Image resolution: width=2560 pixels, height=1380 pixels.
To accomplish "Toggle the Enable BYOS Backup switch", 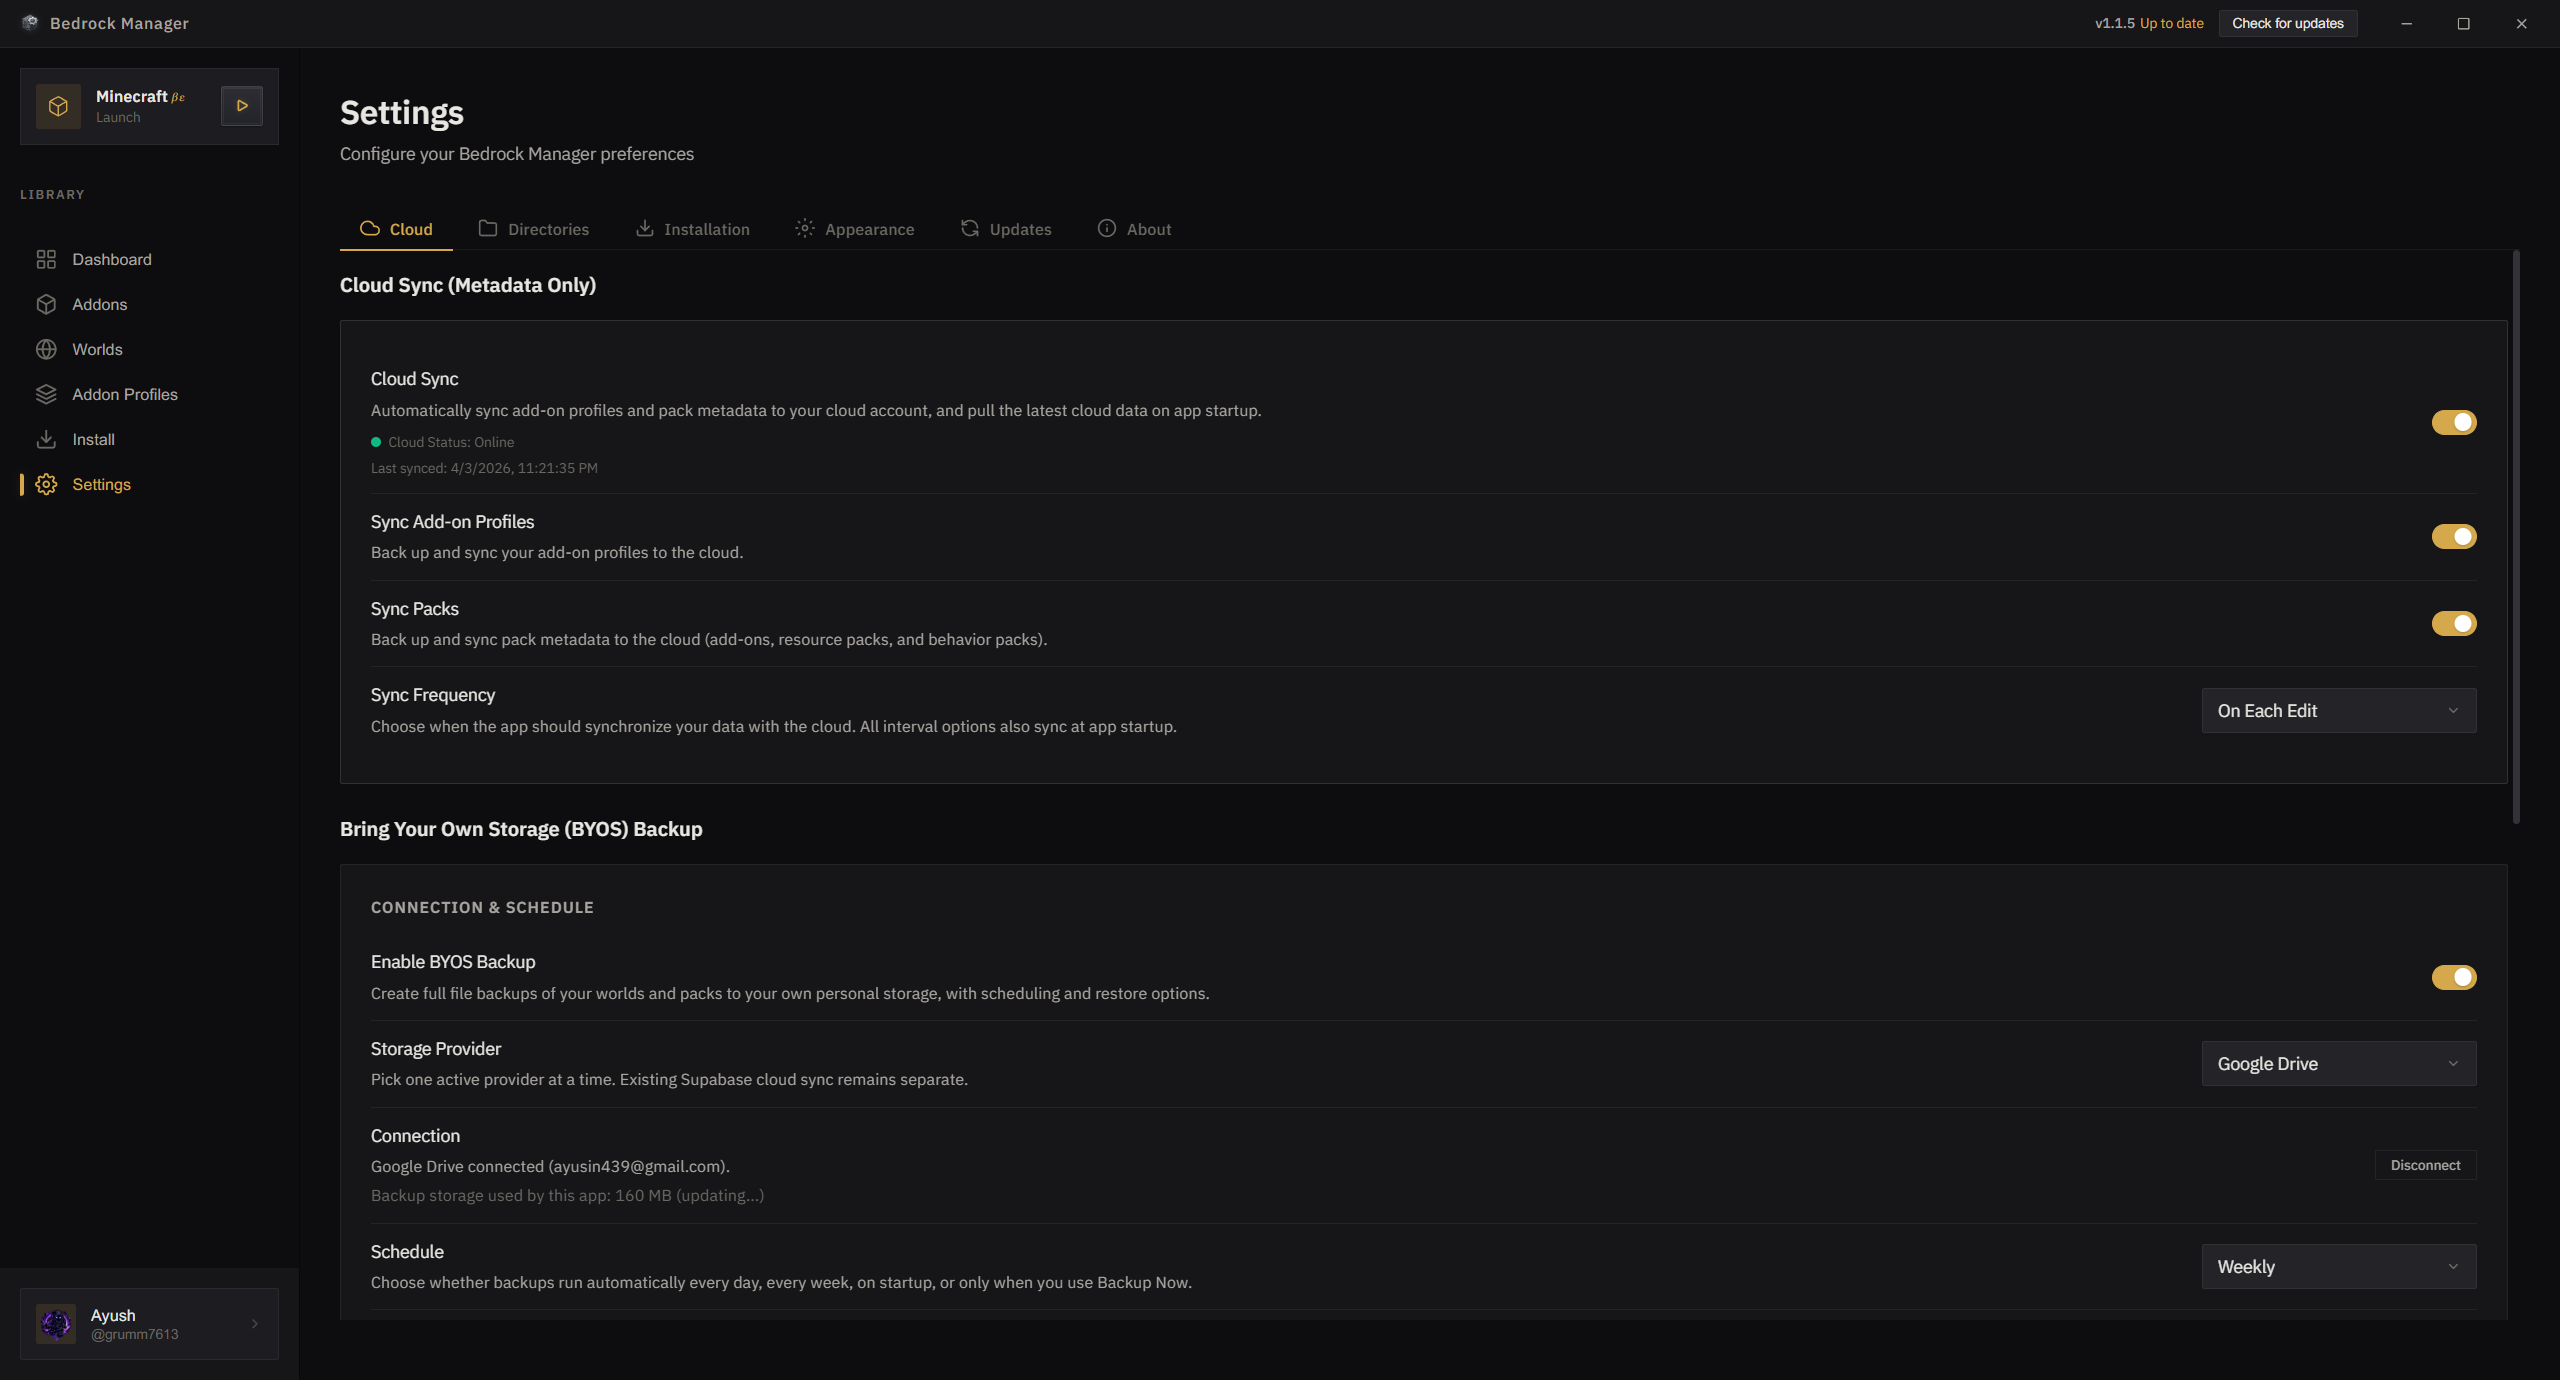I will click(x=2453, y=978).
